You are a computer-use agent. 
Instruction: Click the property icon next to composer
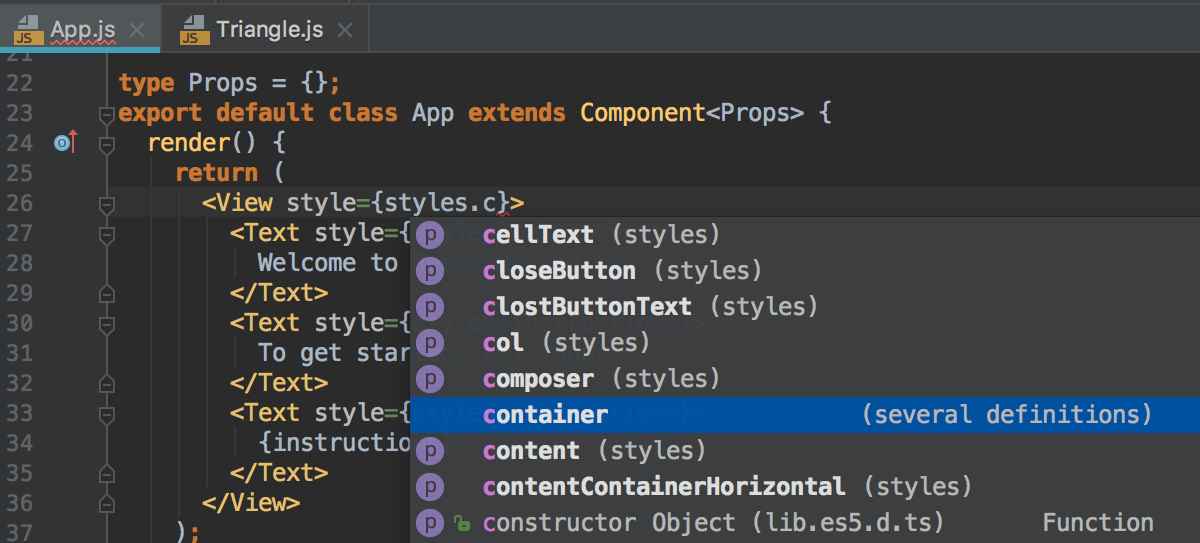(430, 379)
